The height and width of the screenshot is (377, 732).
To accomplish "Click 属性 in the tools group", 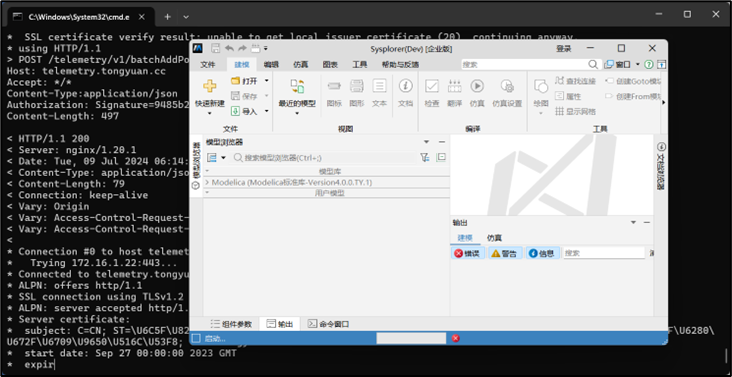I will [569, 96].
